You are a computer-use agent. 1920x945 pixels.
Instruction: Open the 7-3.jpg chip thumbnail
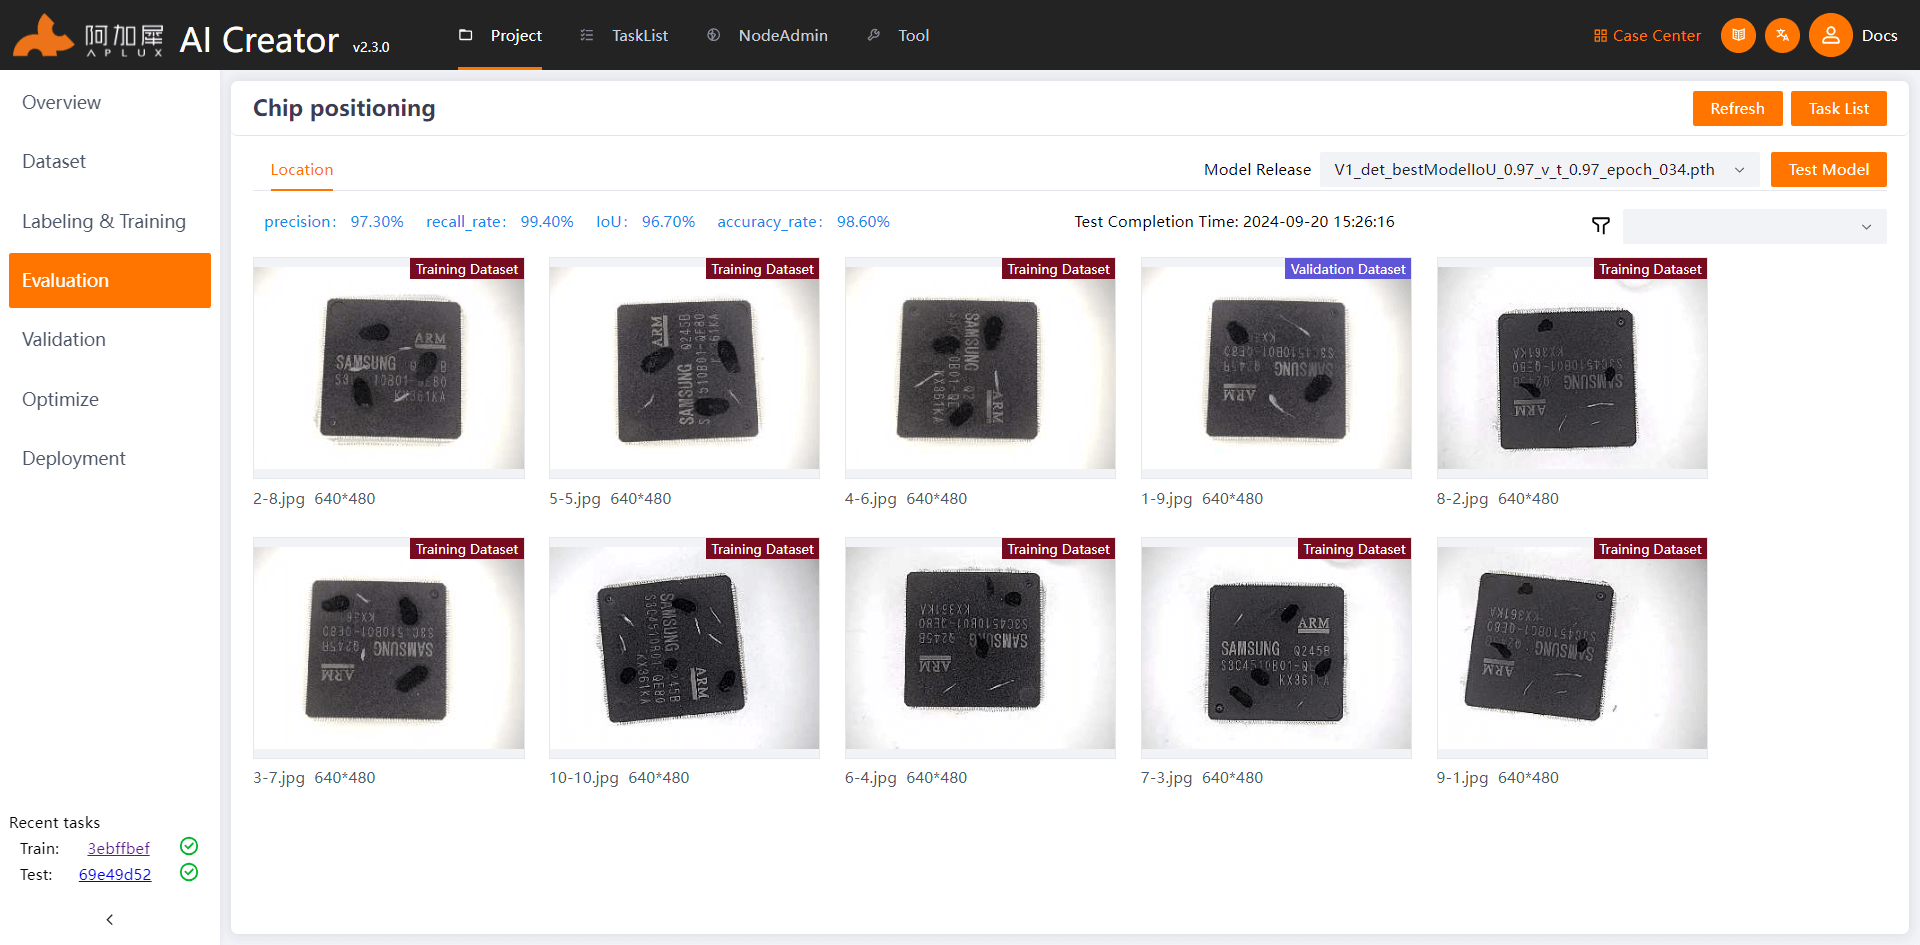pos(1276,648)
